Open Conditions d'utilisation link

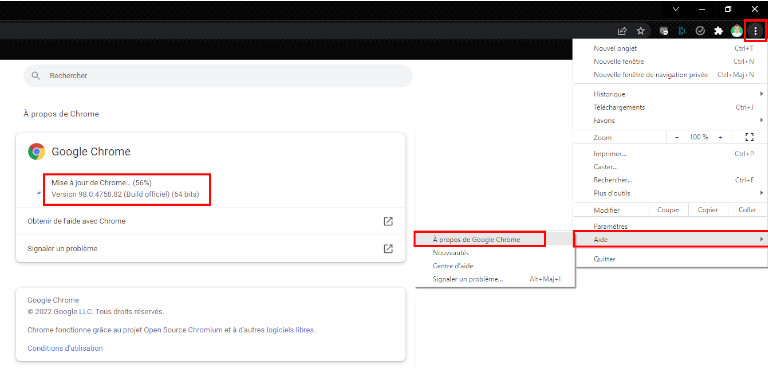[65, 349]
